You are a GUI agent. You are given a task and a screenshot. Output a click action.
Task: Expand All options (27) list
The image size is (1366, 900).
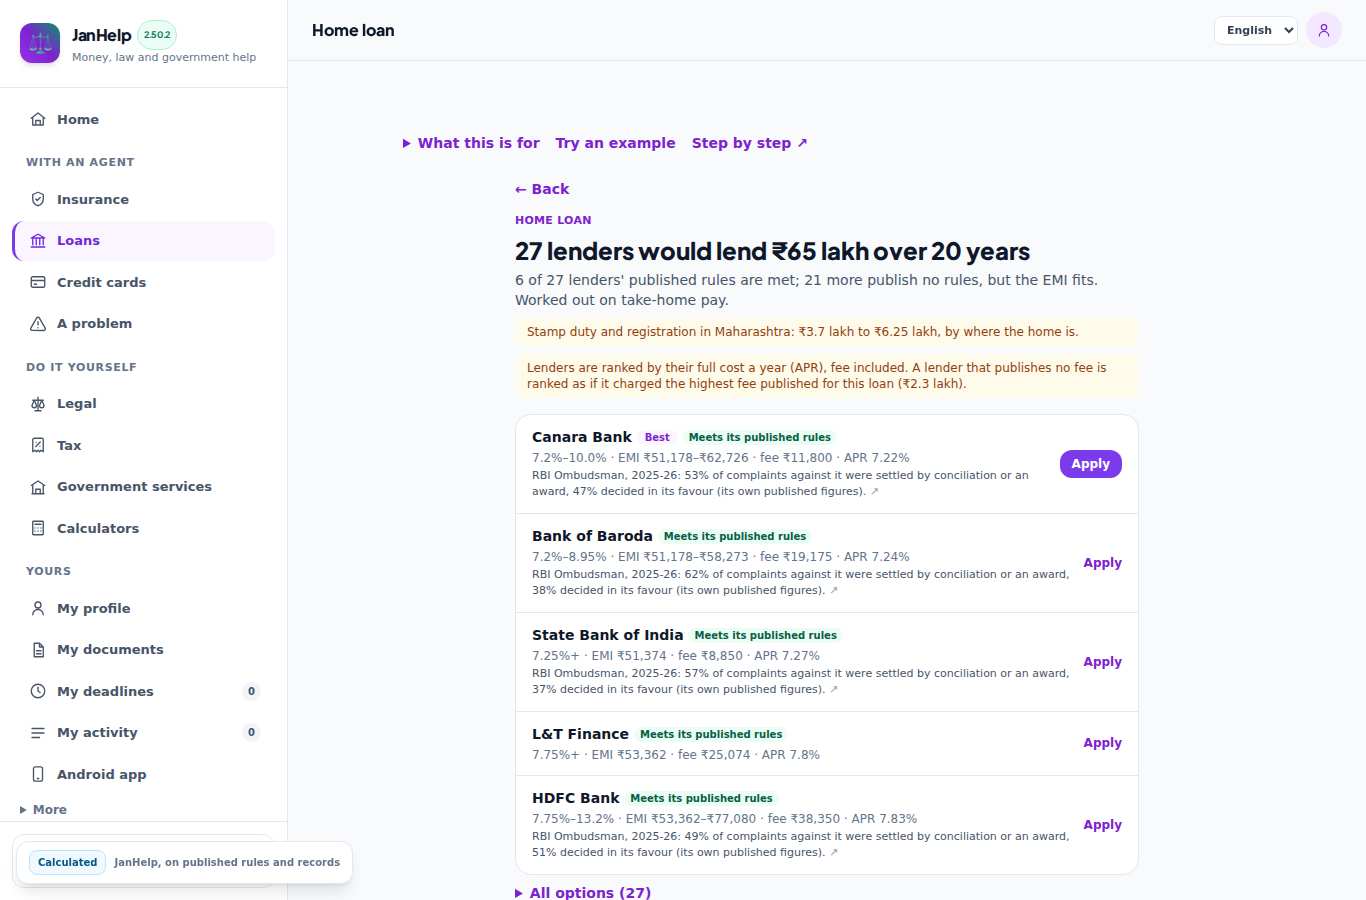pos(583,893)
